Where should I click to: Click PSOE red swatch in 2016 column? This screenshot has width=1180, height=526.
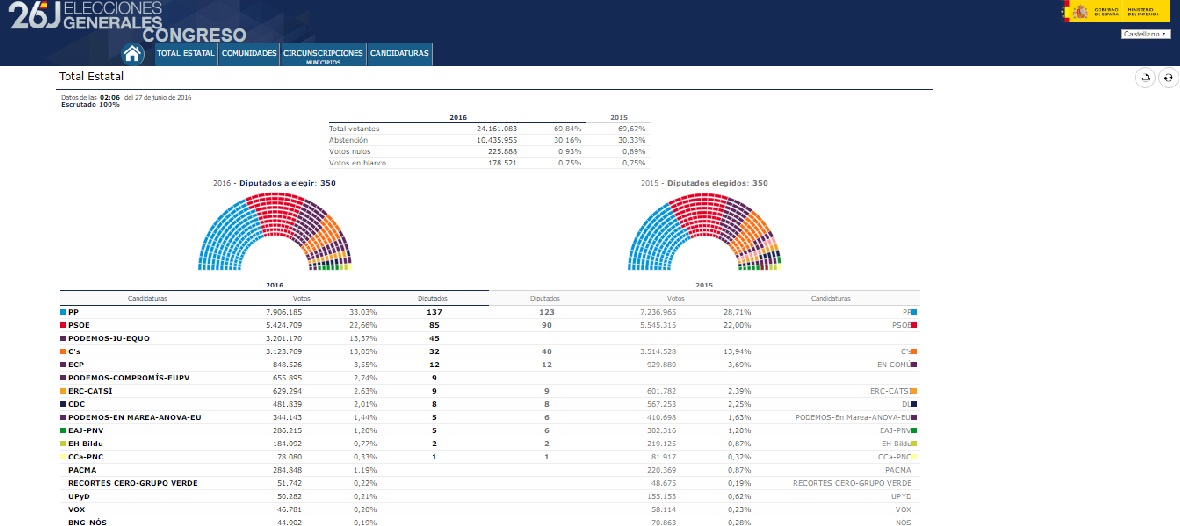[x=62, y=324]
